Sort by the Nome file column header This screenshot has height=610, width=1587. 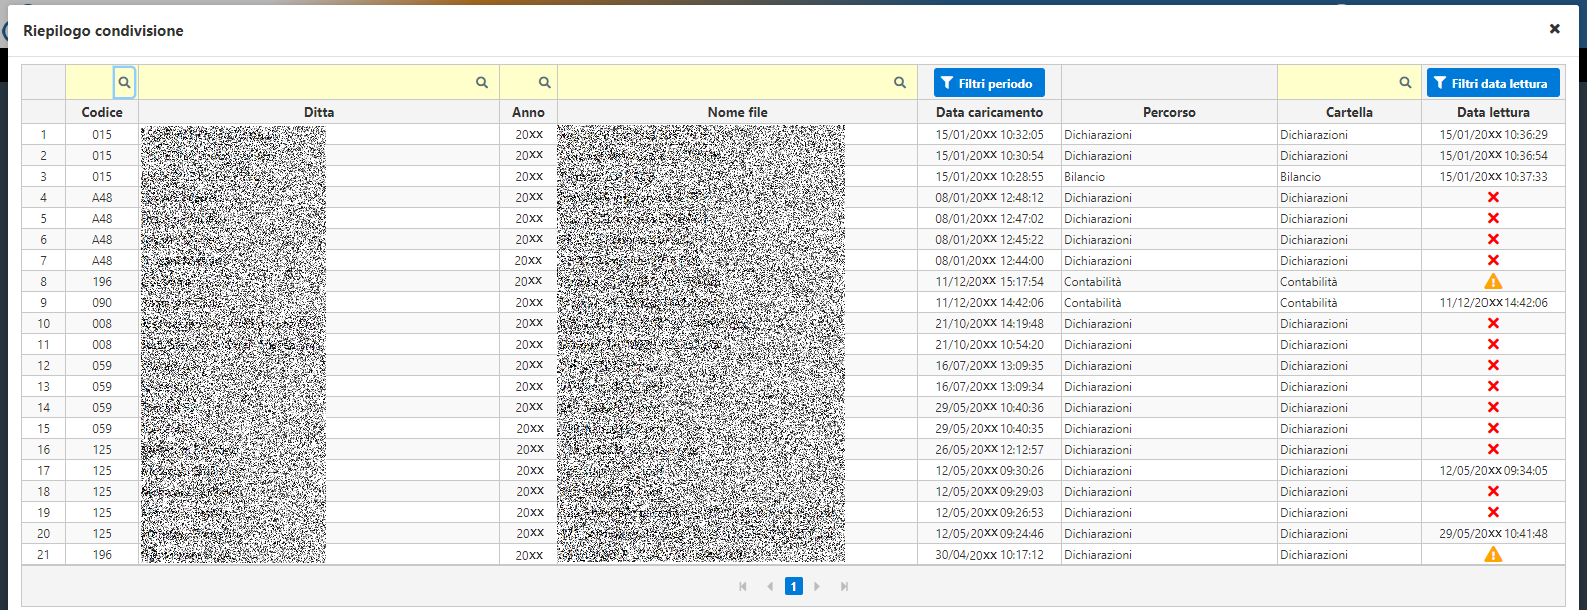coord(737,112)
